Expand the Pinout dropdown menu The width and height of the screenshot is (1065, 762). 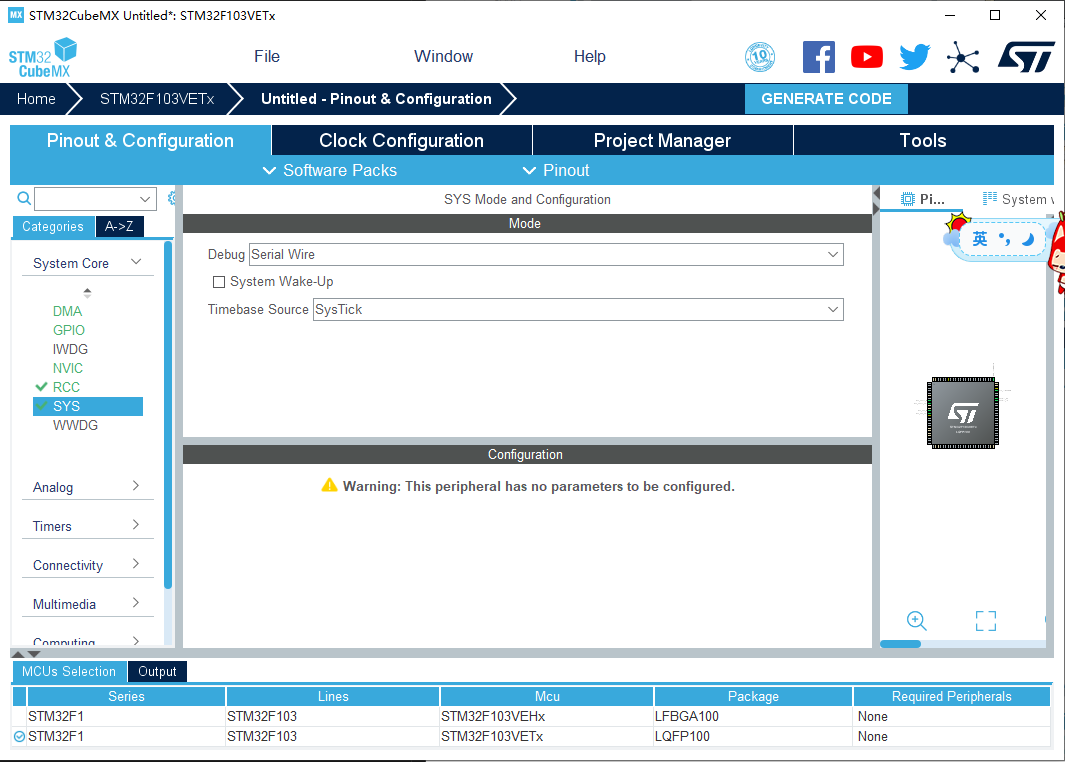tap(556, 170)
